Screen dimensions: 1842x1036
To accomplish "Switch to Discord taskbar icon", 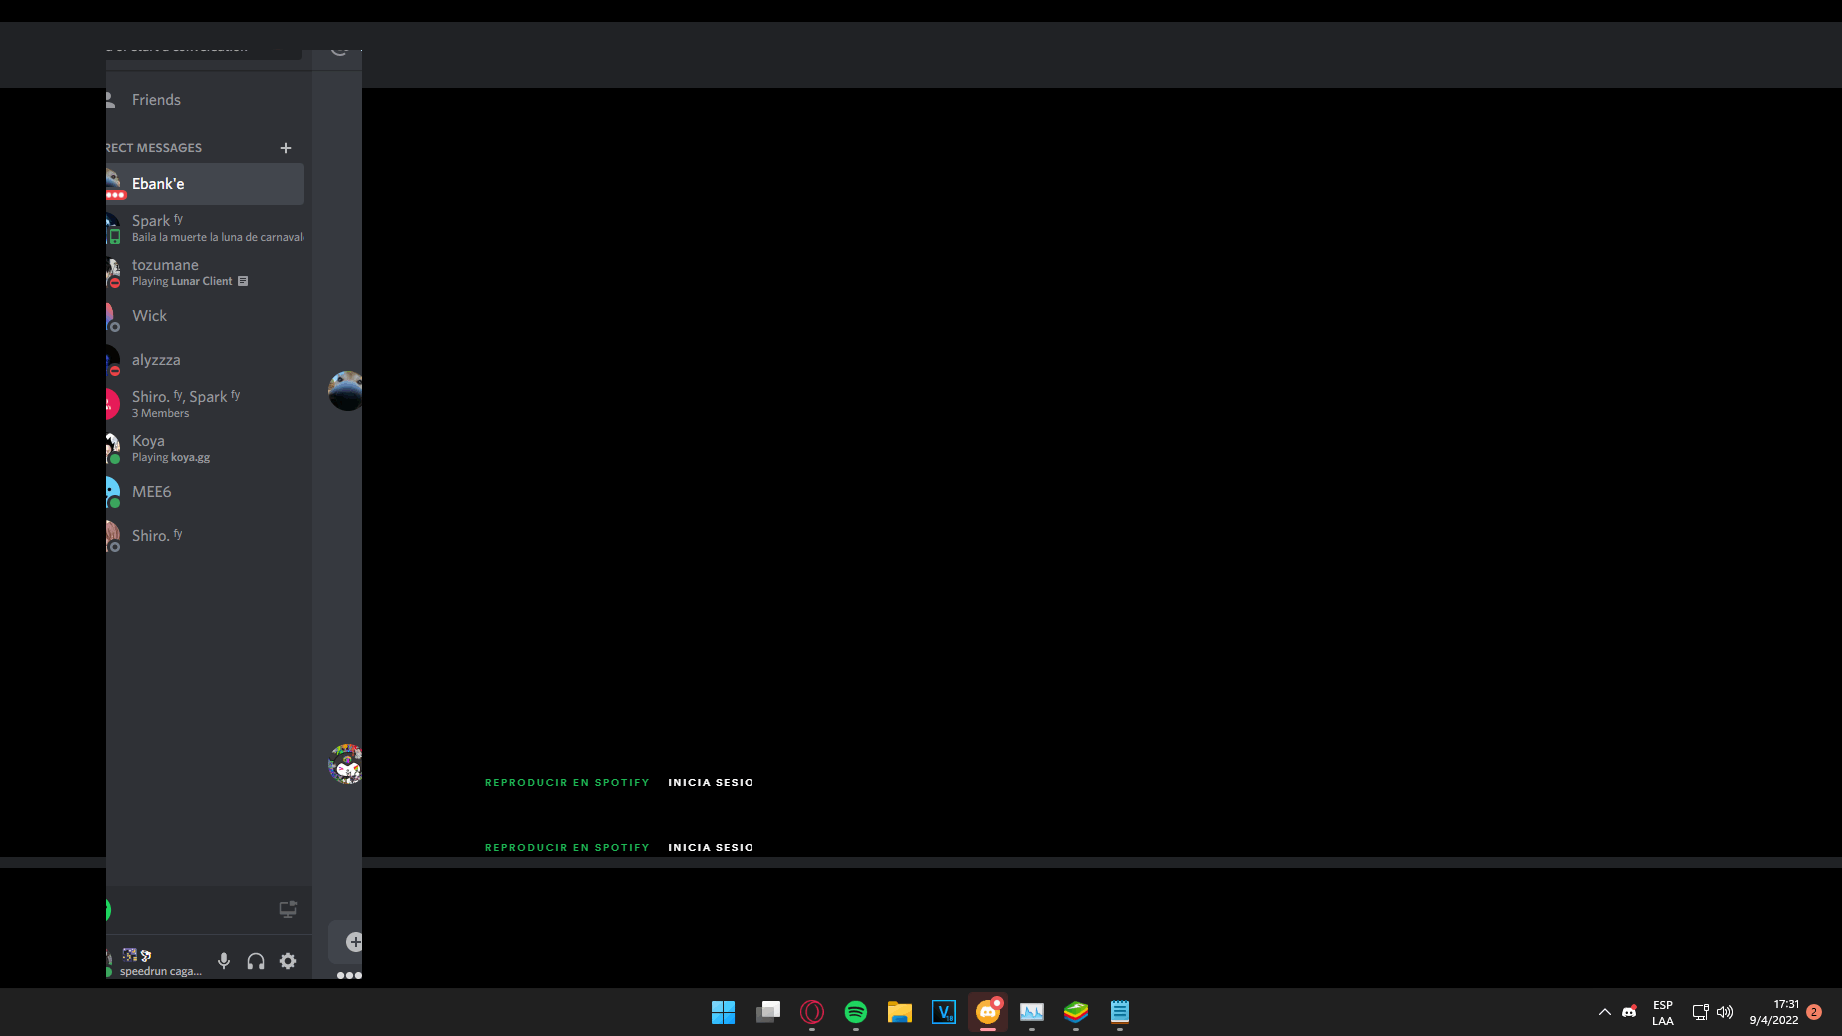I will 987,1012.
